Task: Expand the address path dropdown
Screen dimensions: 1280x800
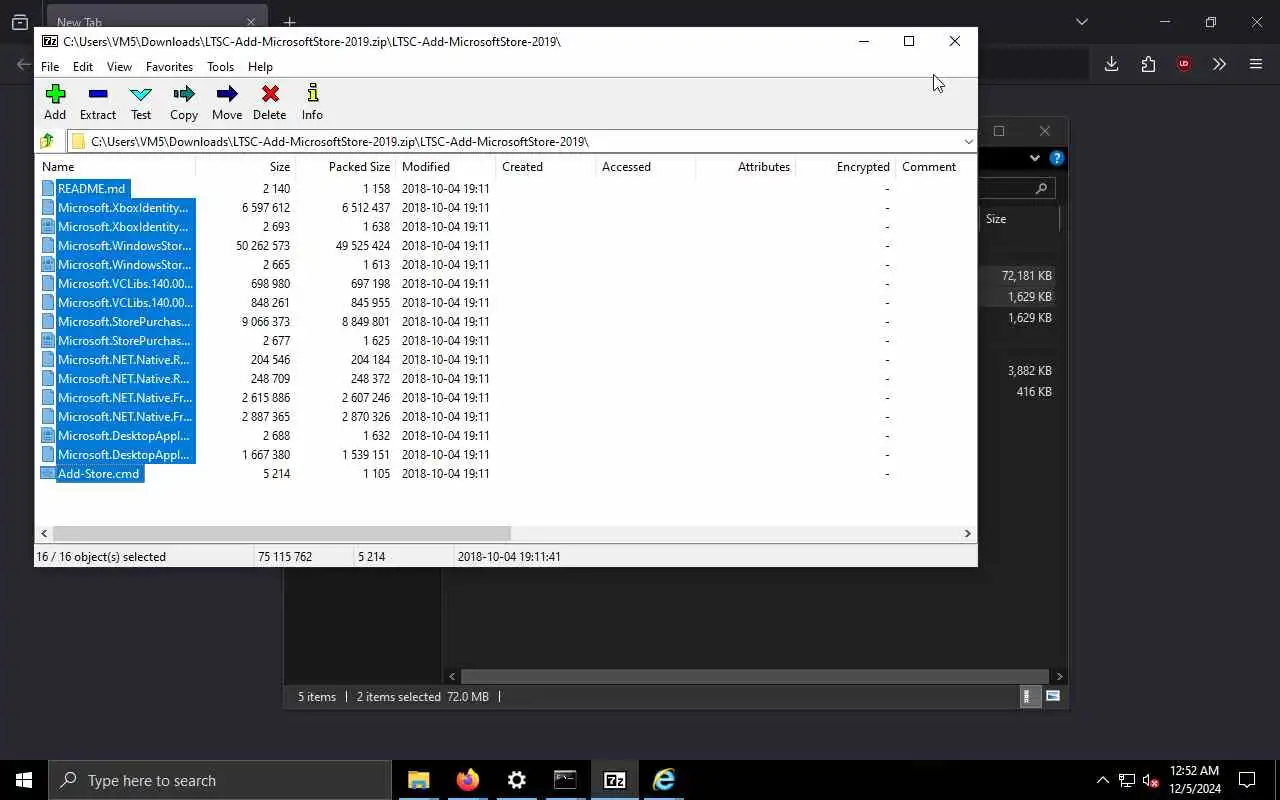Action: pos(968,141)
